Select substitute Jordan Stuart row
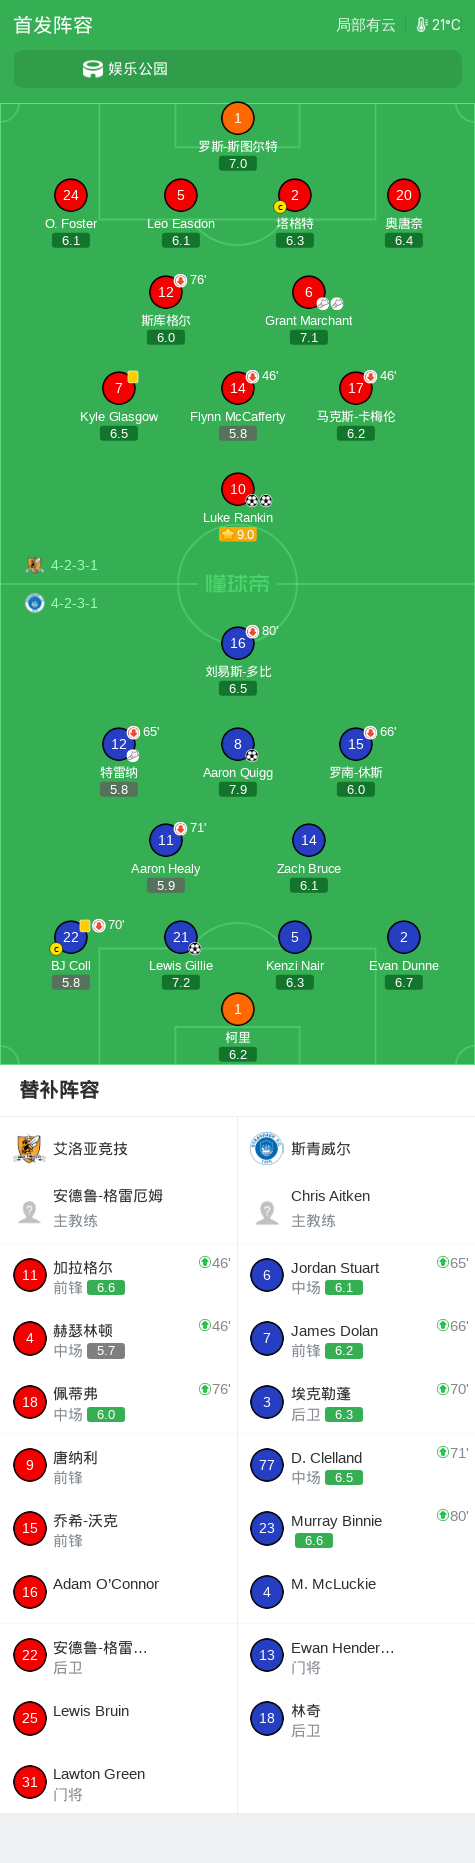Screen dimensions: 475x1863 tap(356, 1276)
